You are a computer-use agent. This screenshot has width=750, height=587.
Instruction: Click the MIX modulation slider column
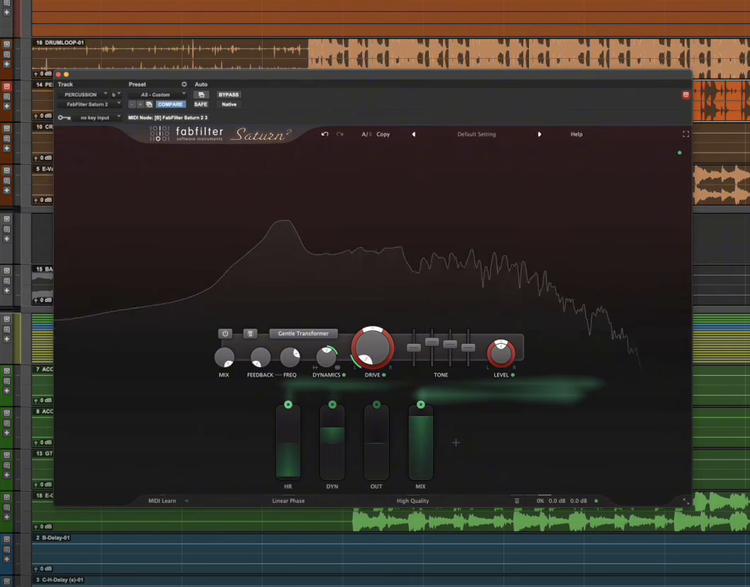pyautogui.click(x=420, y=443)
